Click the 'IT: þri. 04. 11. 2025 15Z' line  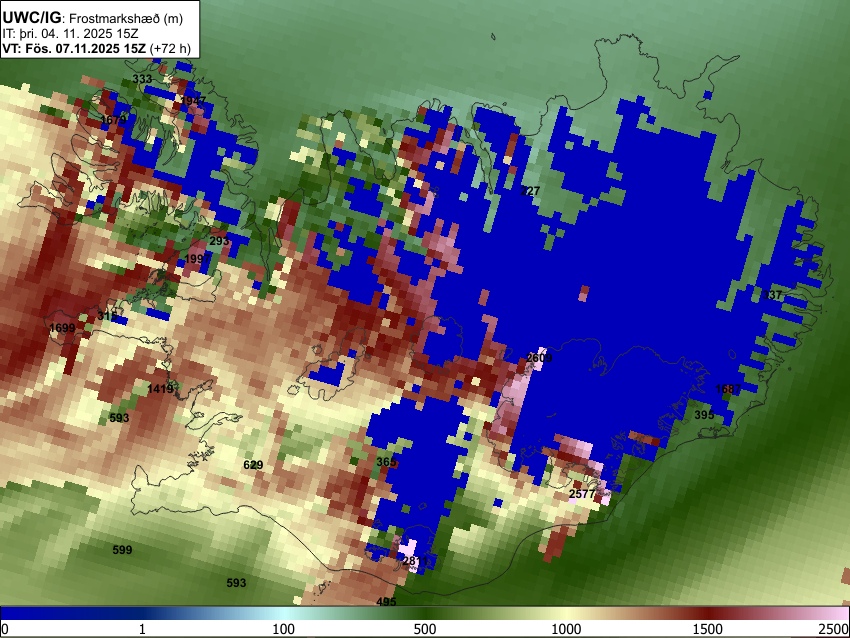[70, 34]
